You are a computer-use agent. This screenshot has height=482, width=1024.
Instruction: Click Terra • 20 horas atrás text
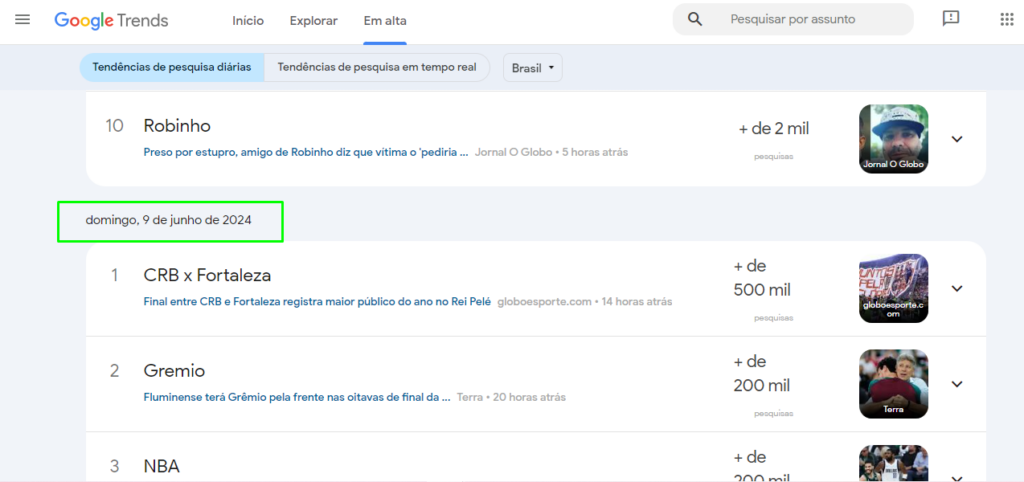(511, 396)
